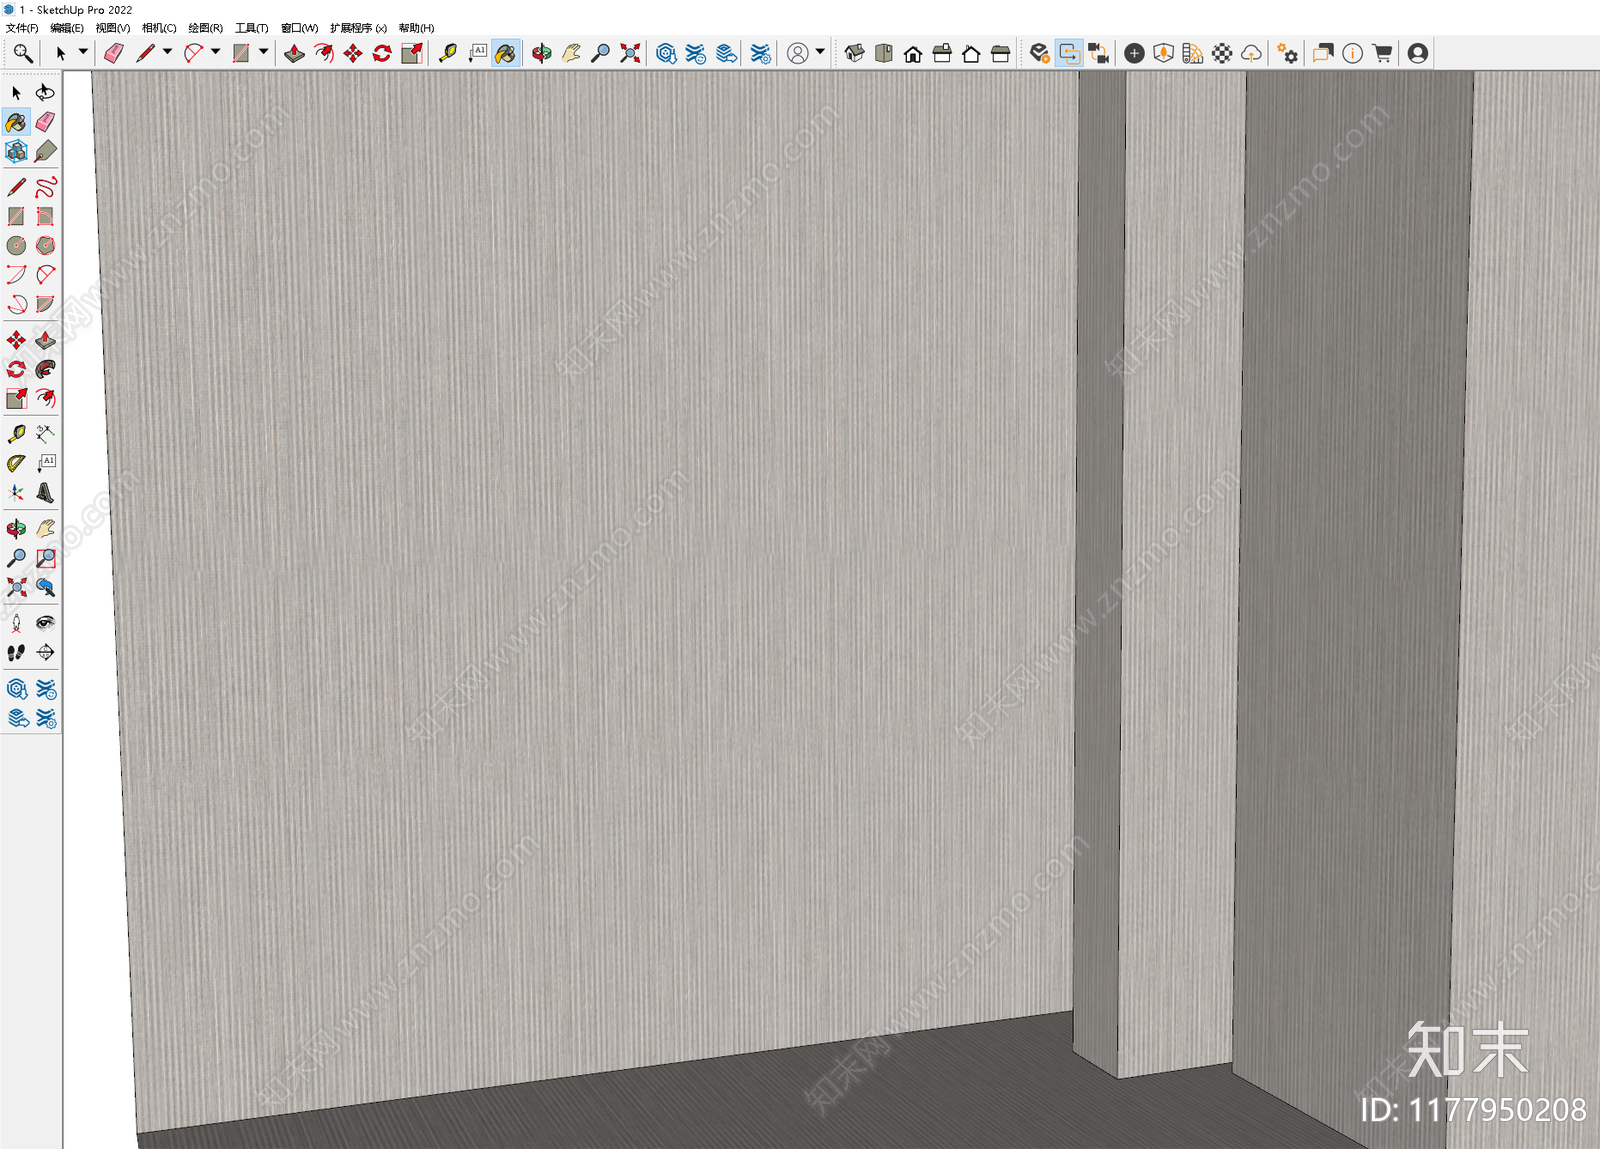Viewport: 1600px width, 1149px height.
Task: Click the black plus circle icon
Action: (1134, 53)
